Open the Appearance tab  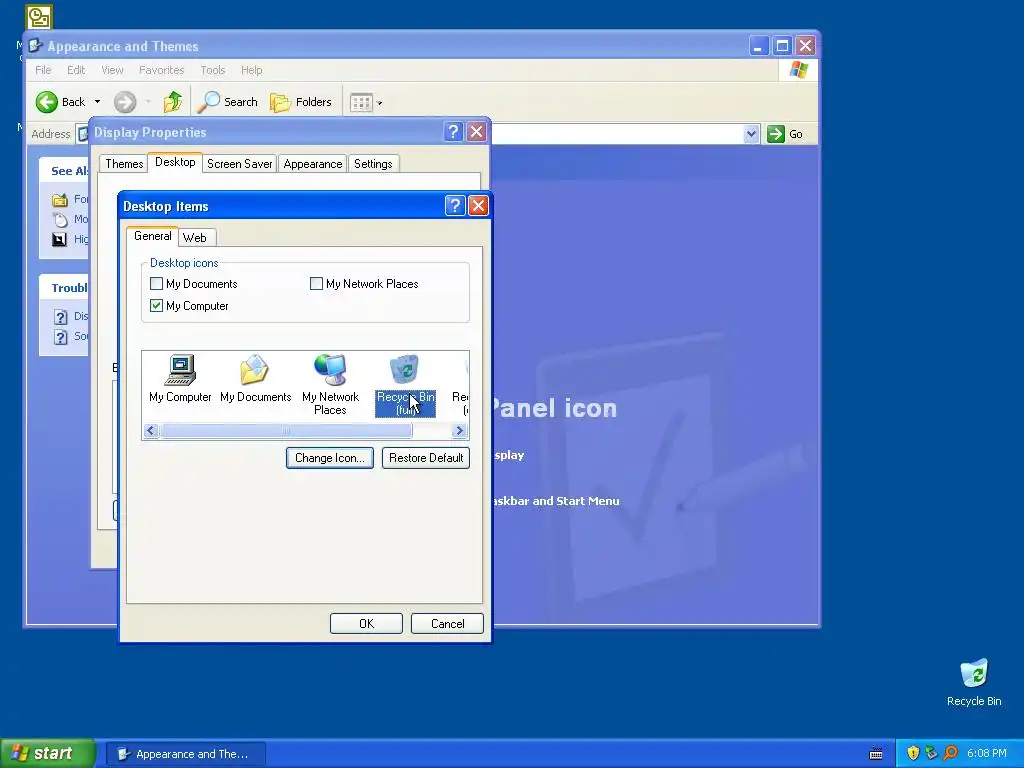[313, 164]
